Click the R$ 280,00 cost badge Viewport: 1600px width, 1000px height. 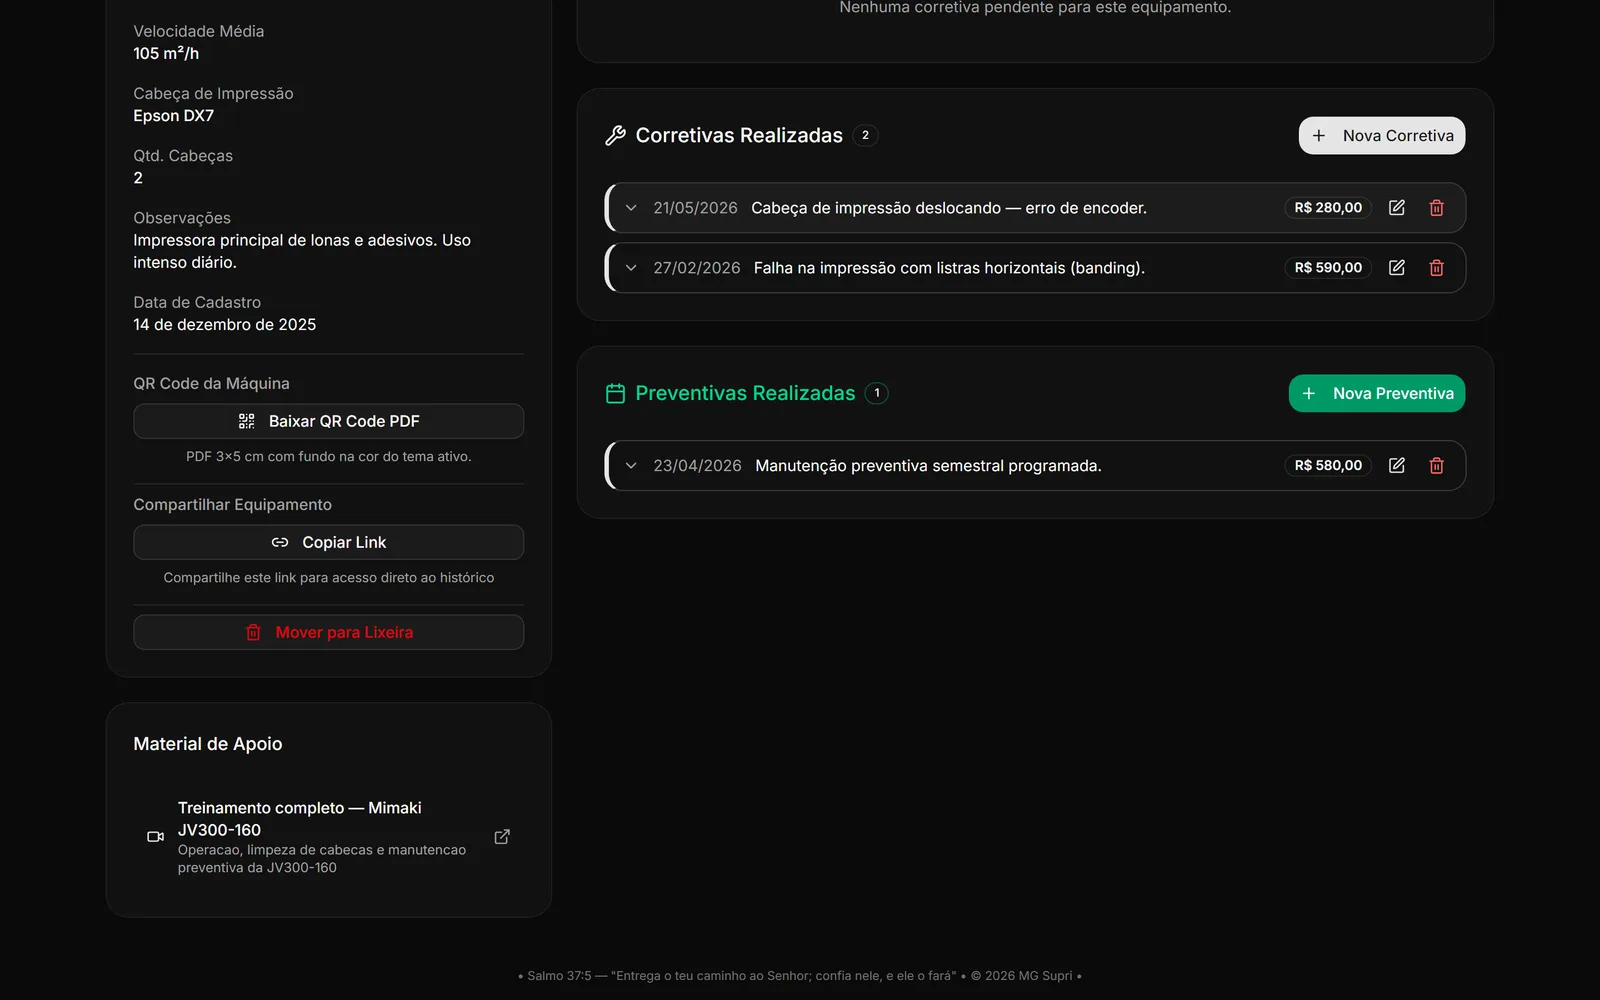pos(1328,208)
